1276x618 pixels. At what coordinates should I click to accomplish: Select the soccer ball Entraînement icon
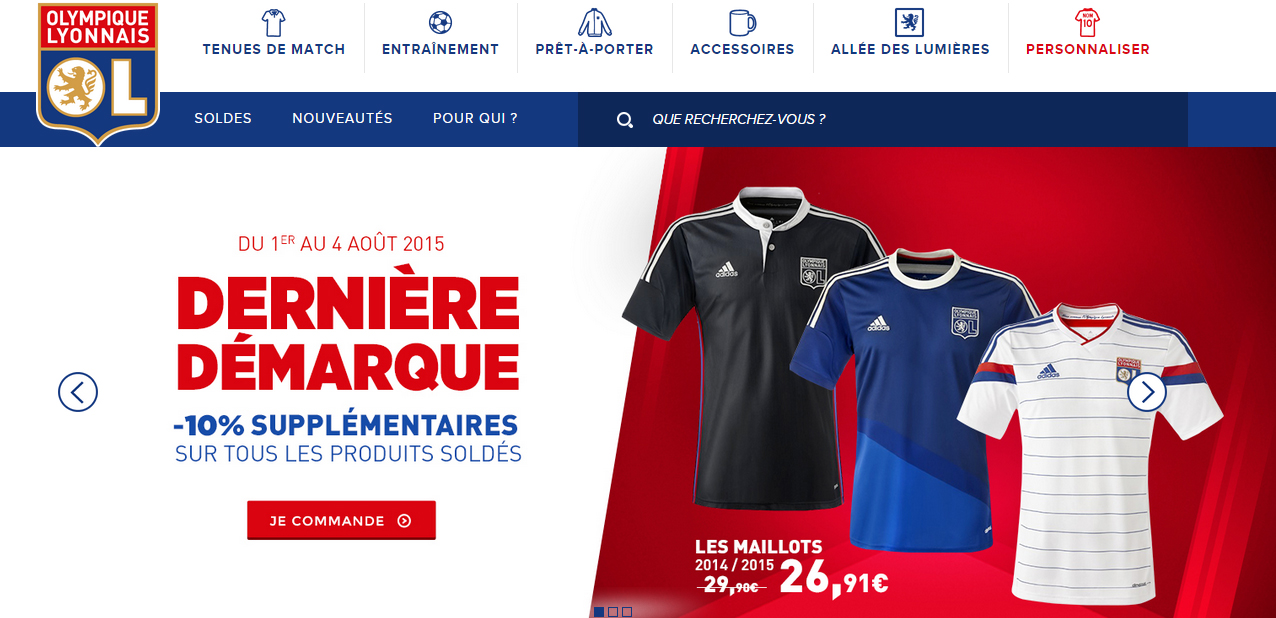[x=440, y=22]
